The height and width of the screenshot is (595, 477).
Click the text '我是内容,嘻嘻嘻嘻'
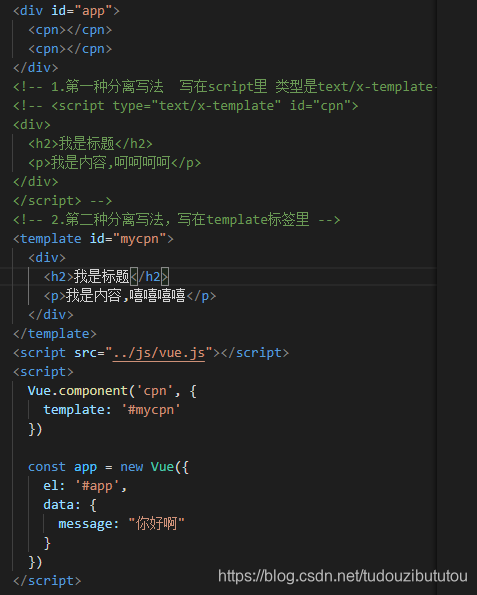click(x=126, y=295)
